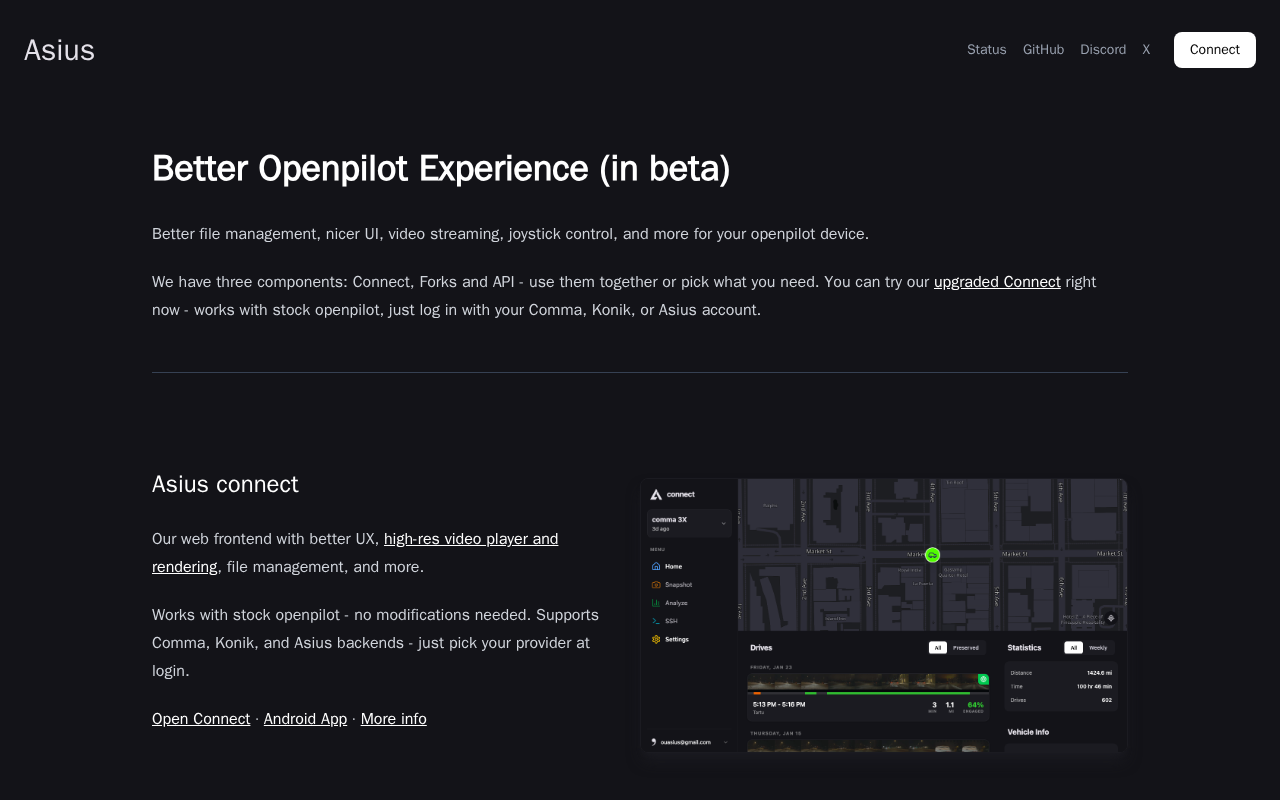Click the SSH terminal icon in preview
The width and height of the screenshot is (1280, 800).
pyautogui.click(x=656, y=621)
